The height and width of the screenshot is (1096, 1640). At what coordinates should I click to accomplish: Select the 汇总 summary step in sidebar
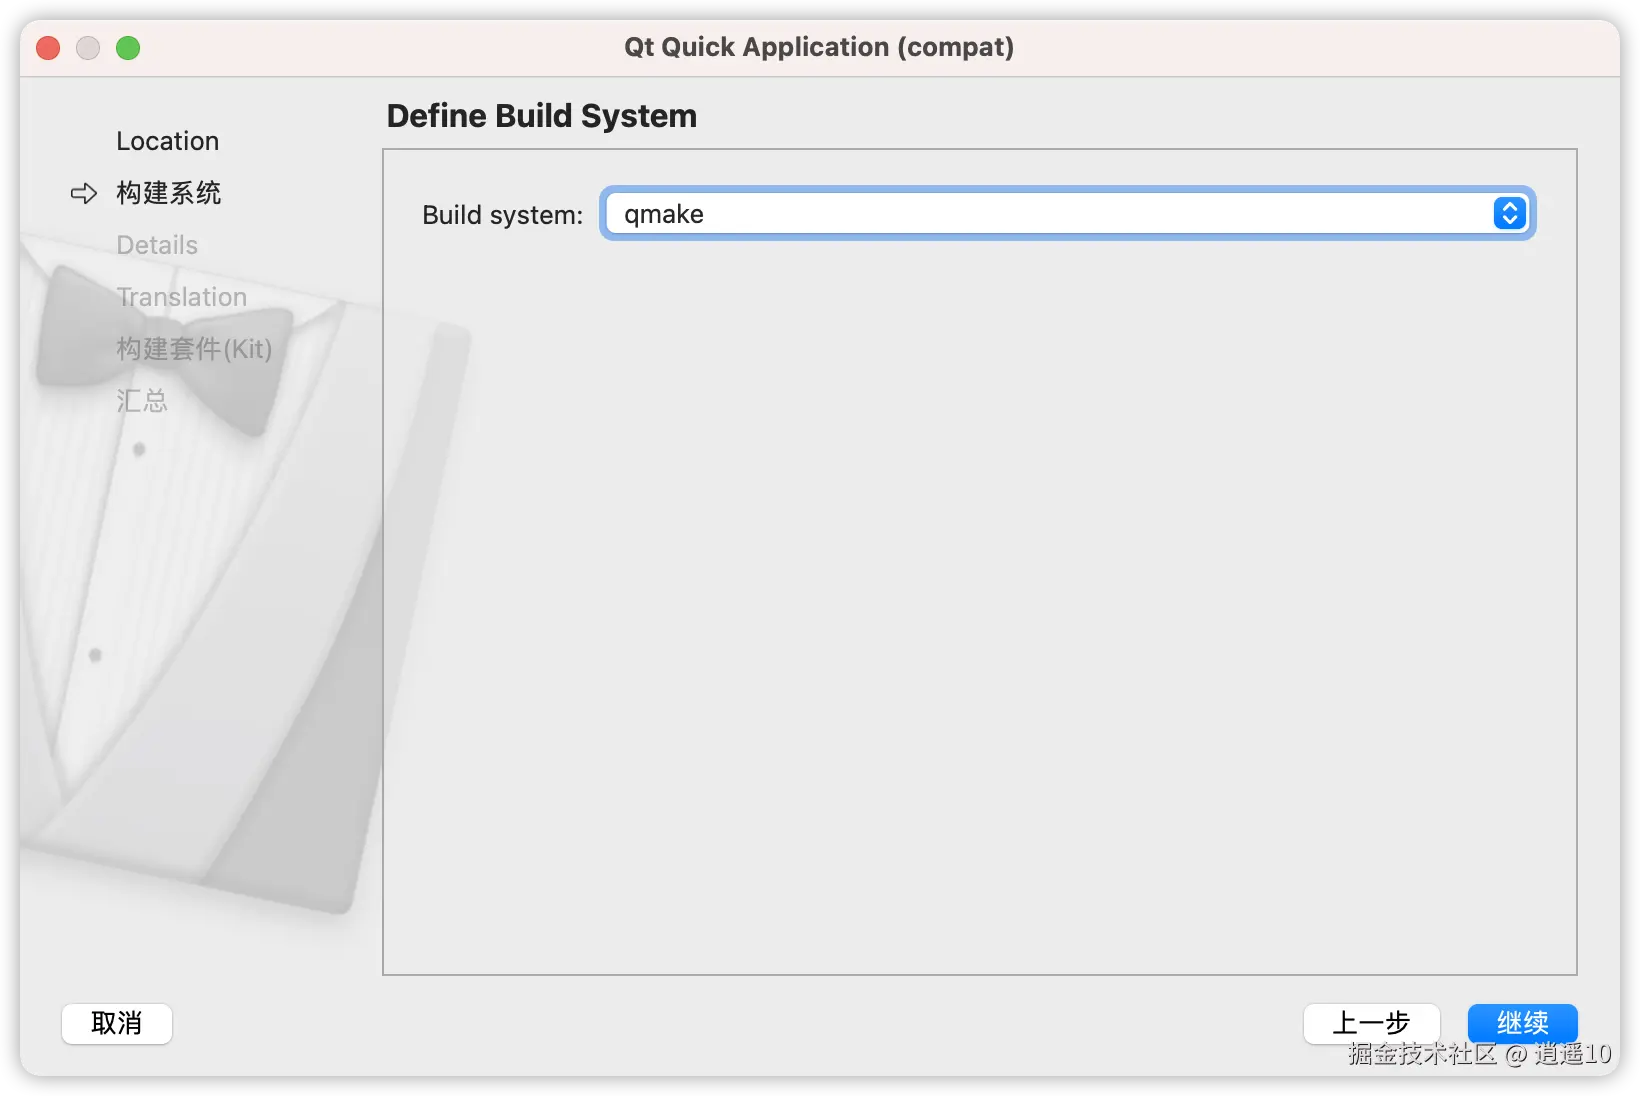click(142, 401)
